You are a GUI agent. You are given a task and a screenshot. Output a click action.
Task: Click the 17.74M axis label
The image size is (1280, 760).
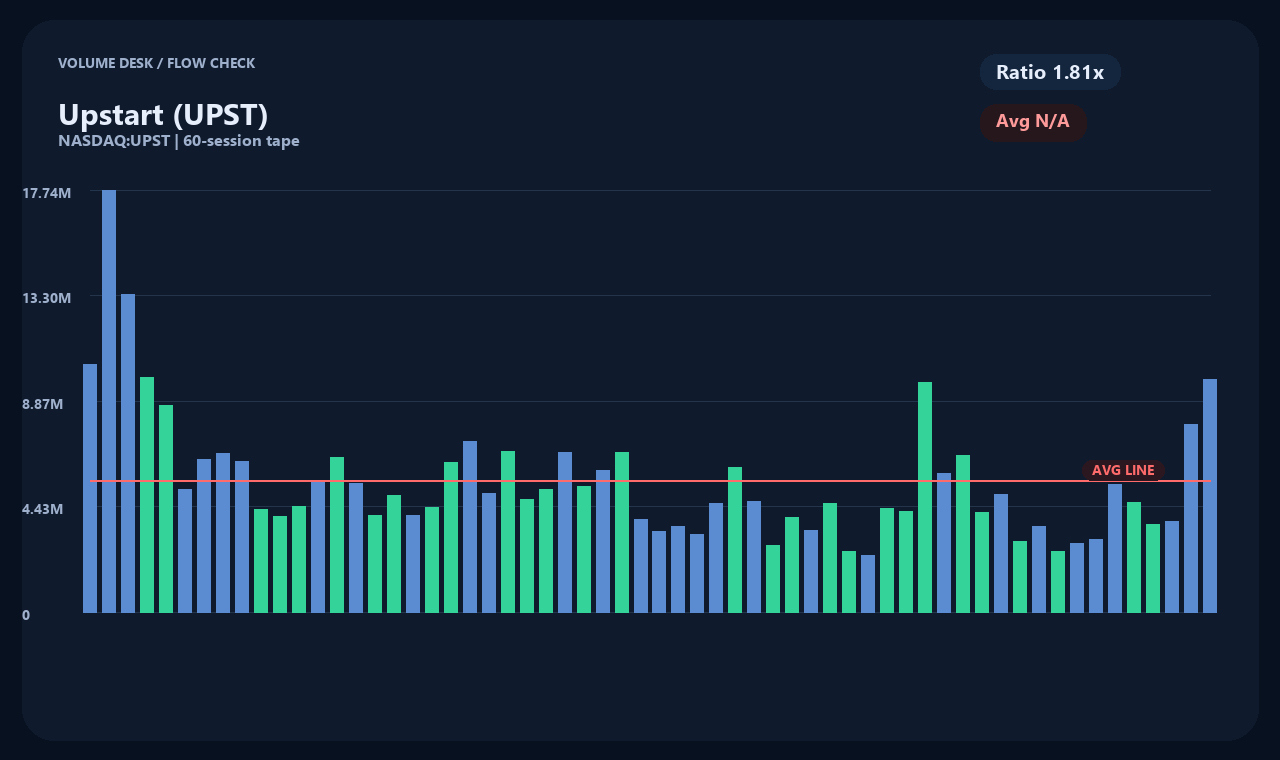click(47, 192)
